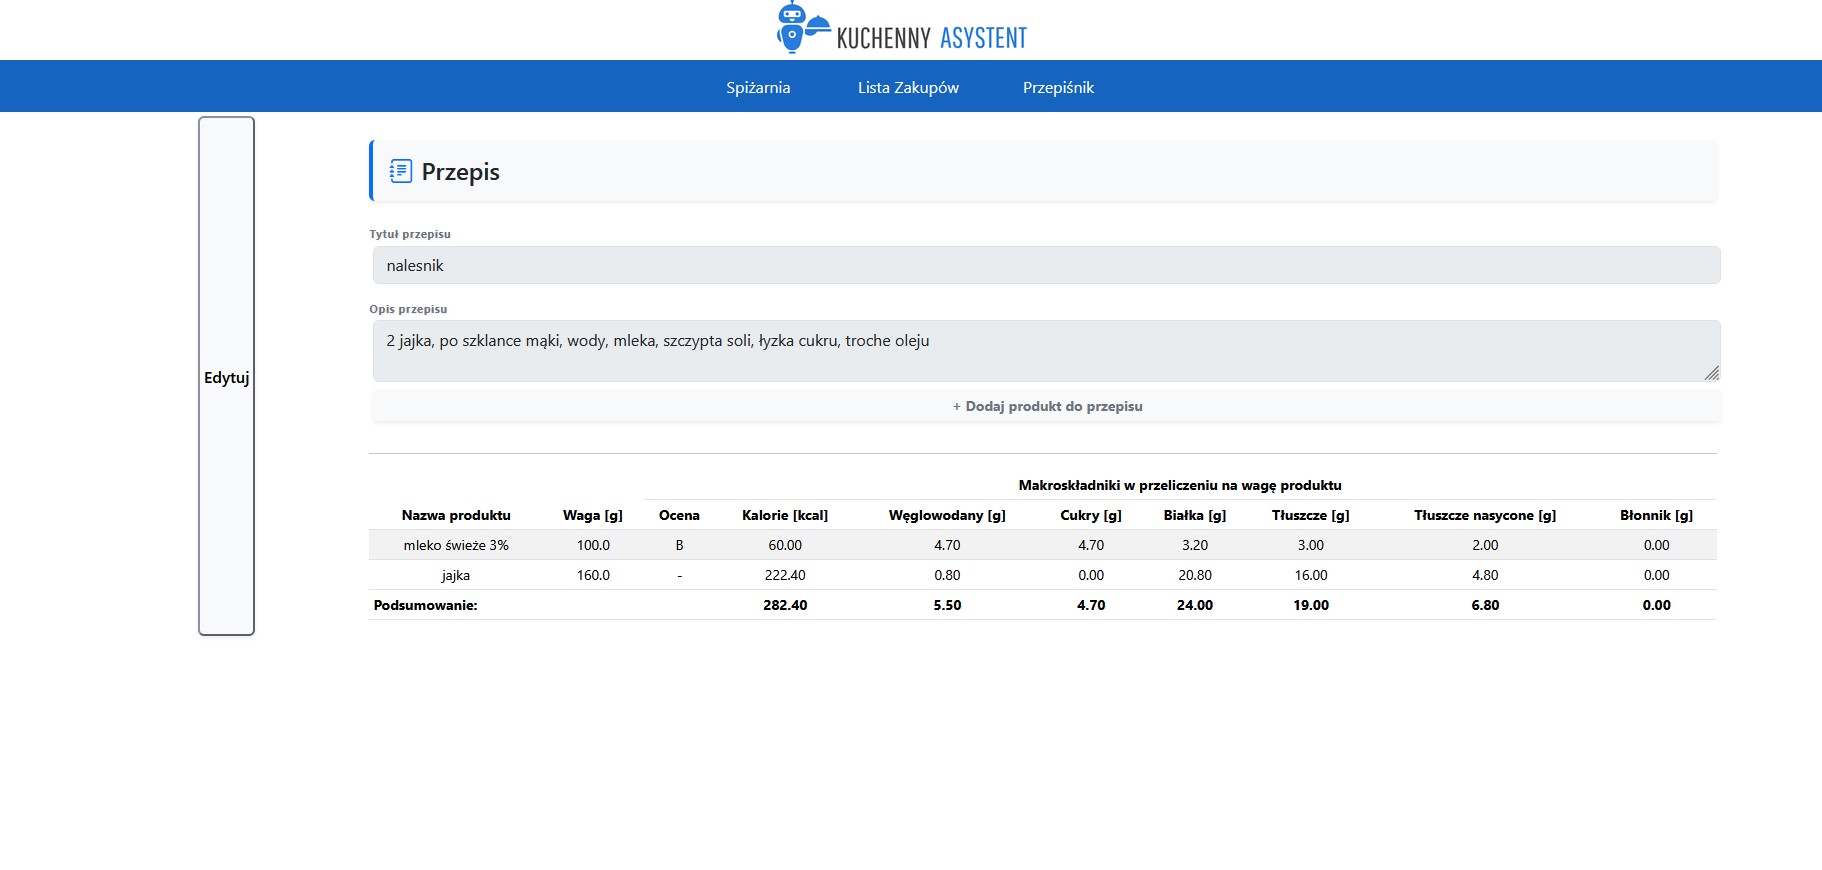Screen dimensions: 1822x870
Task: Click the 'Opis przepisu' label
Action: (x=408, y=309)
